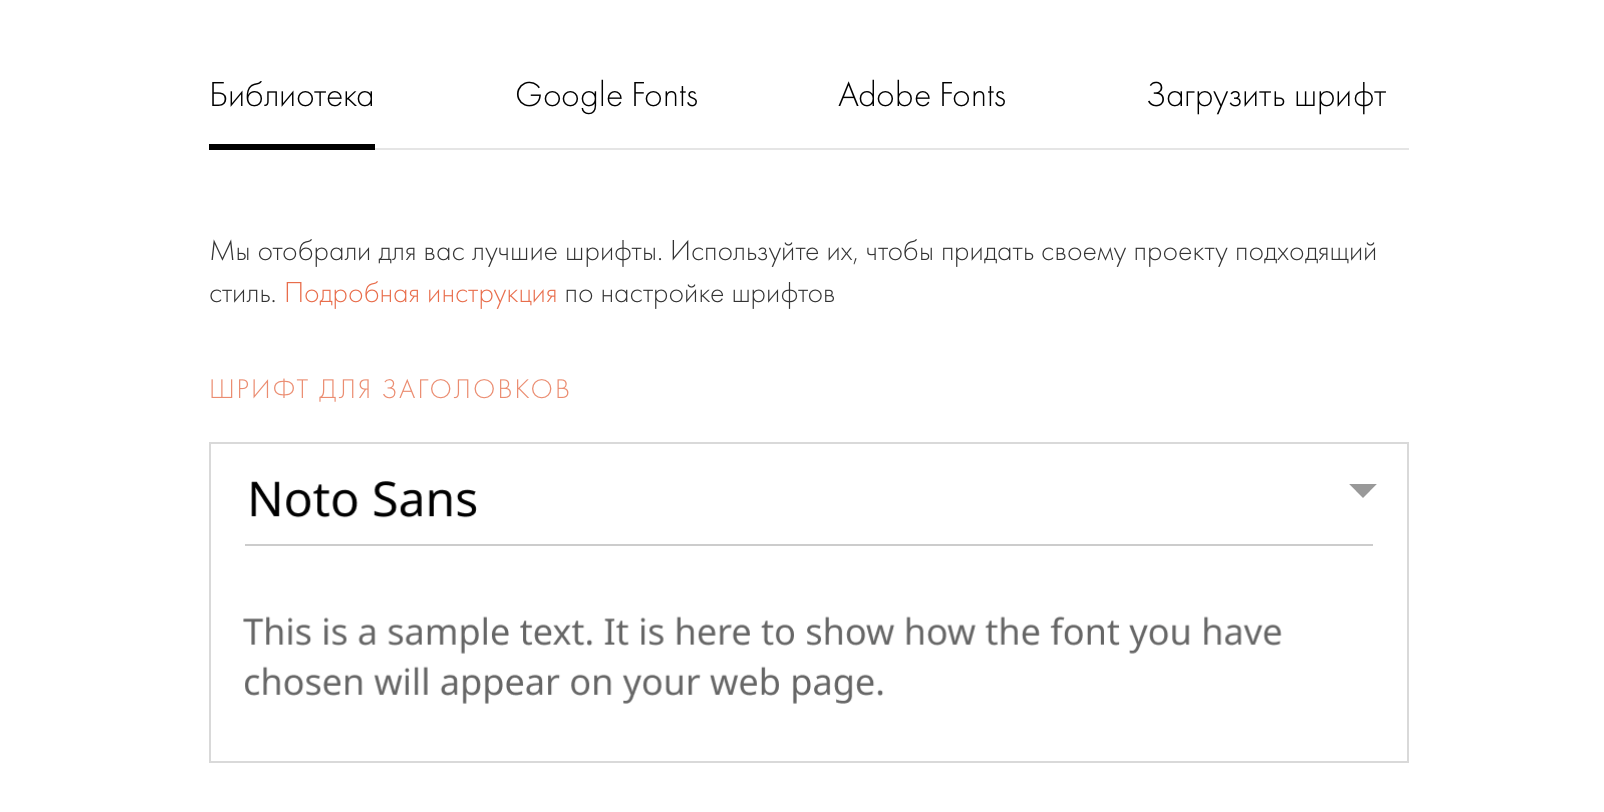Click the Noto Sans font name
The image size is (1604, 812).
[363, 499]
